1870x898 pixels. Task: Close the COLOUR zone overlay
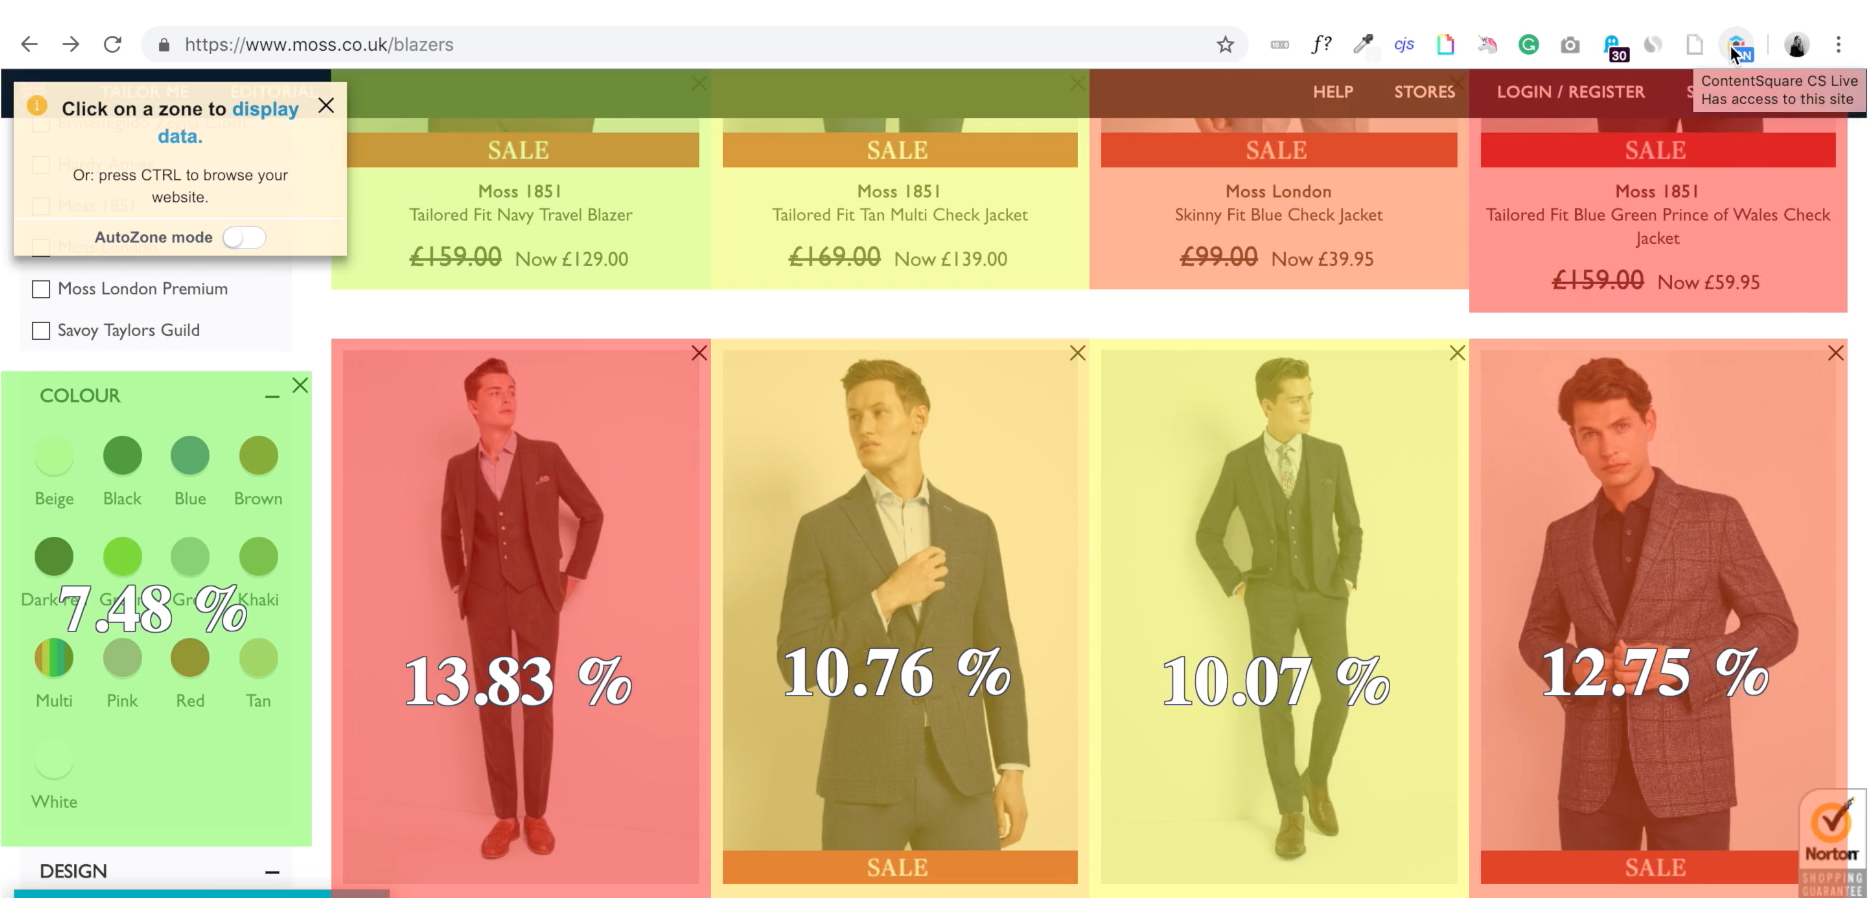tap(300, 385)
